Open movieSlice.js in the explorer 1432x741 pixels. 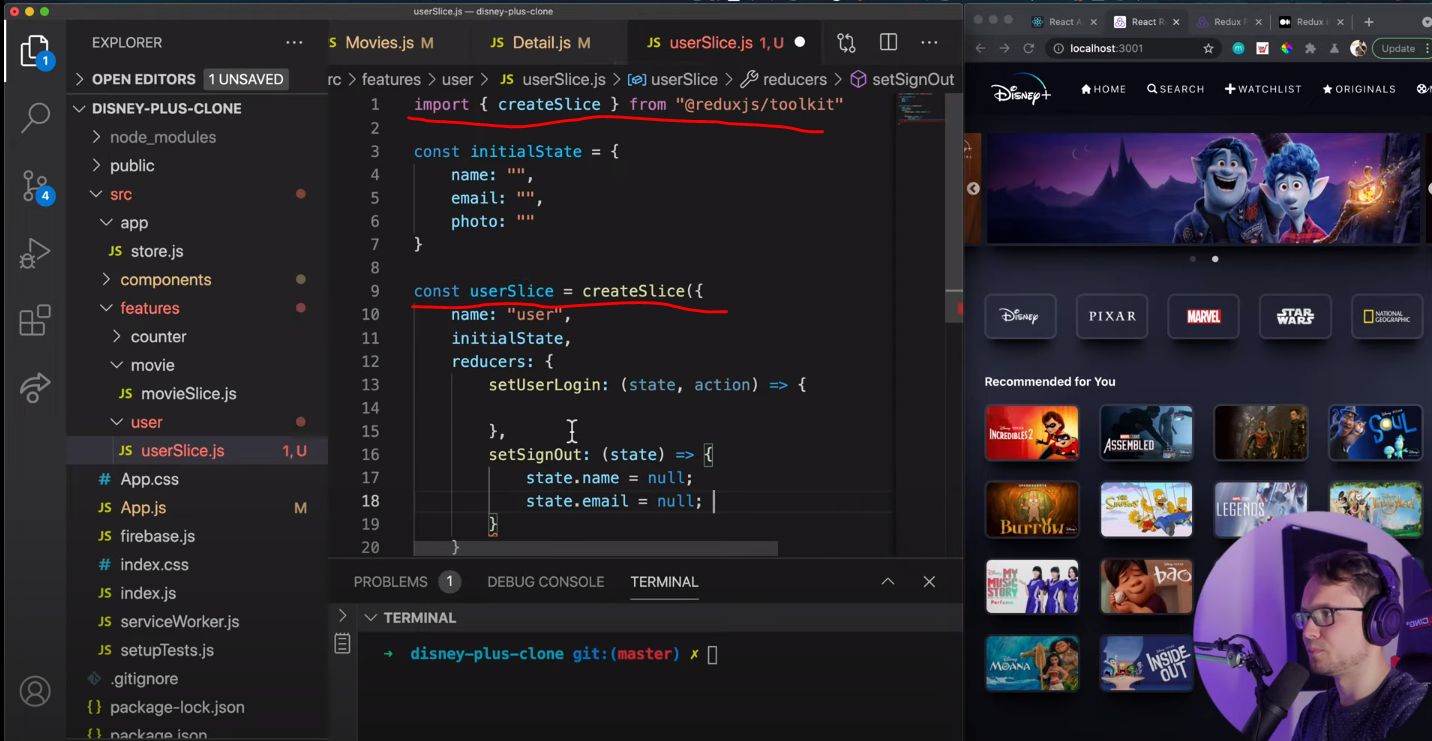tap(188, 394)
